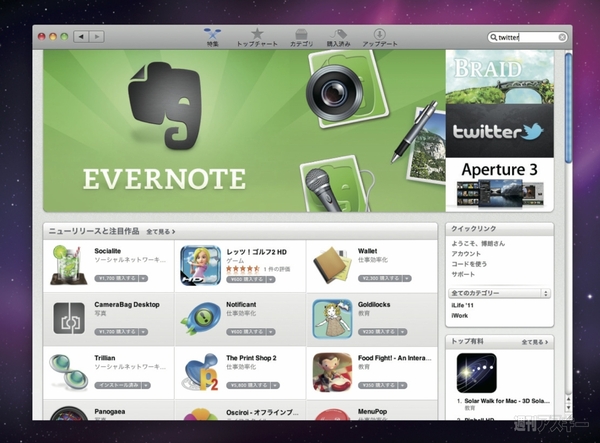Open the Food Fight app icon
The image size is (600, 443).
pos(333,372)
